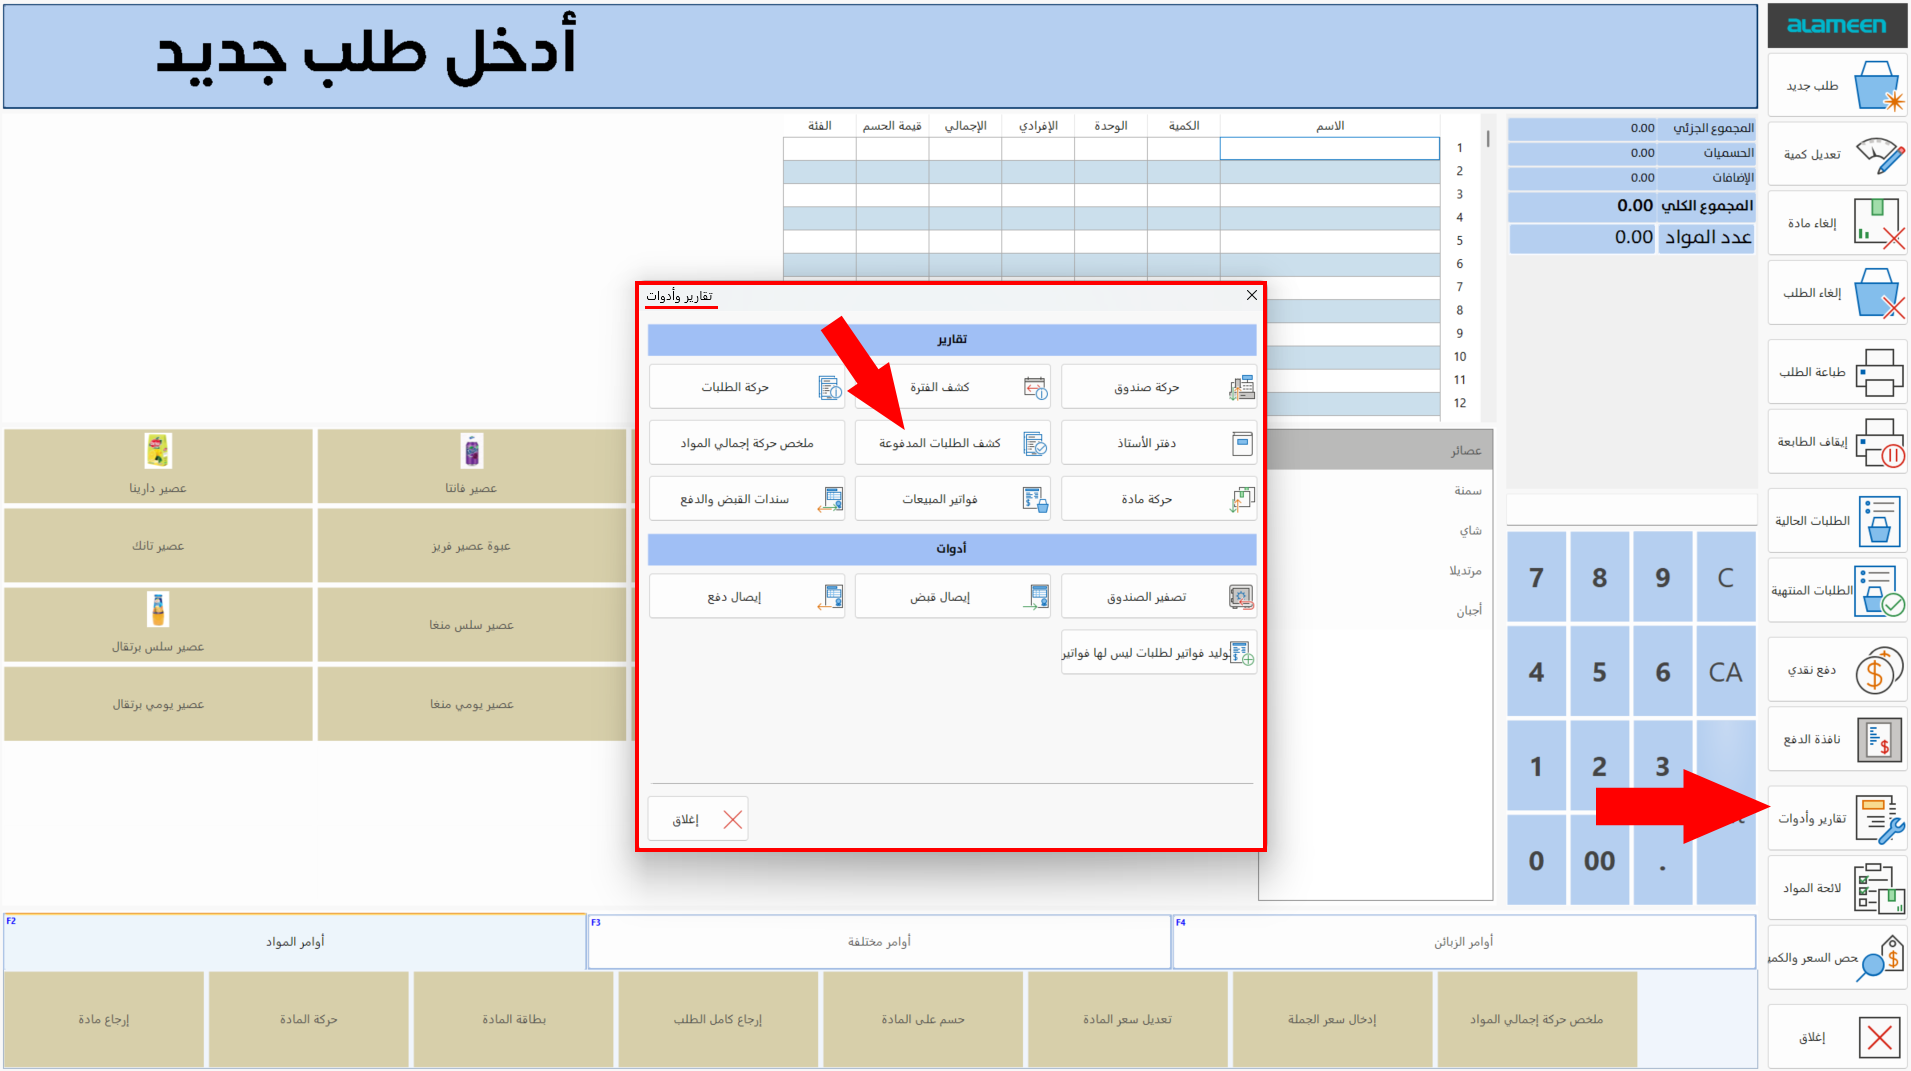This screenshot has width=1911, height=1071.
Task: Switch to the misc commands tab (أوامر مختلفة)
Action: tap(879, 942)
